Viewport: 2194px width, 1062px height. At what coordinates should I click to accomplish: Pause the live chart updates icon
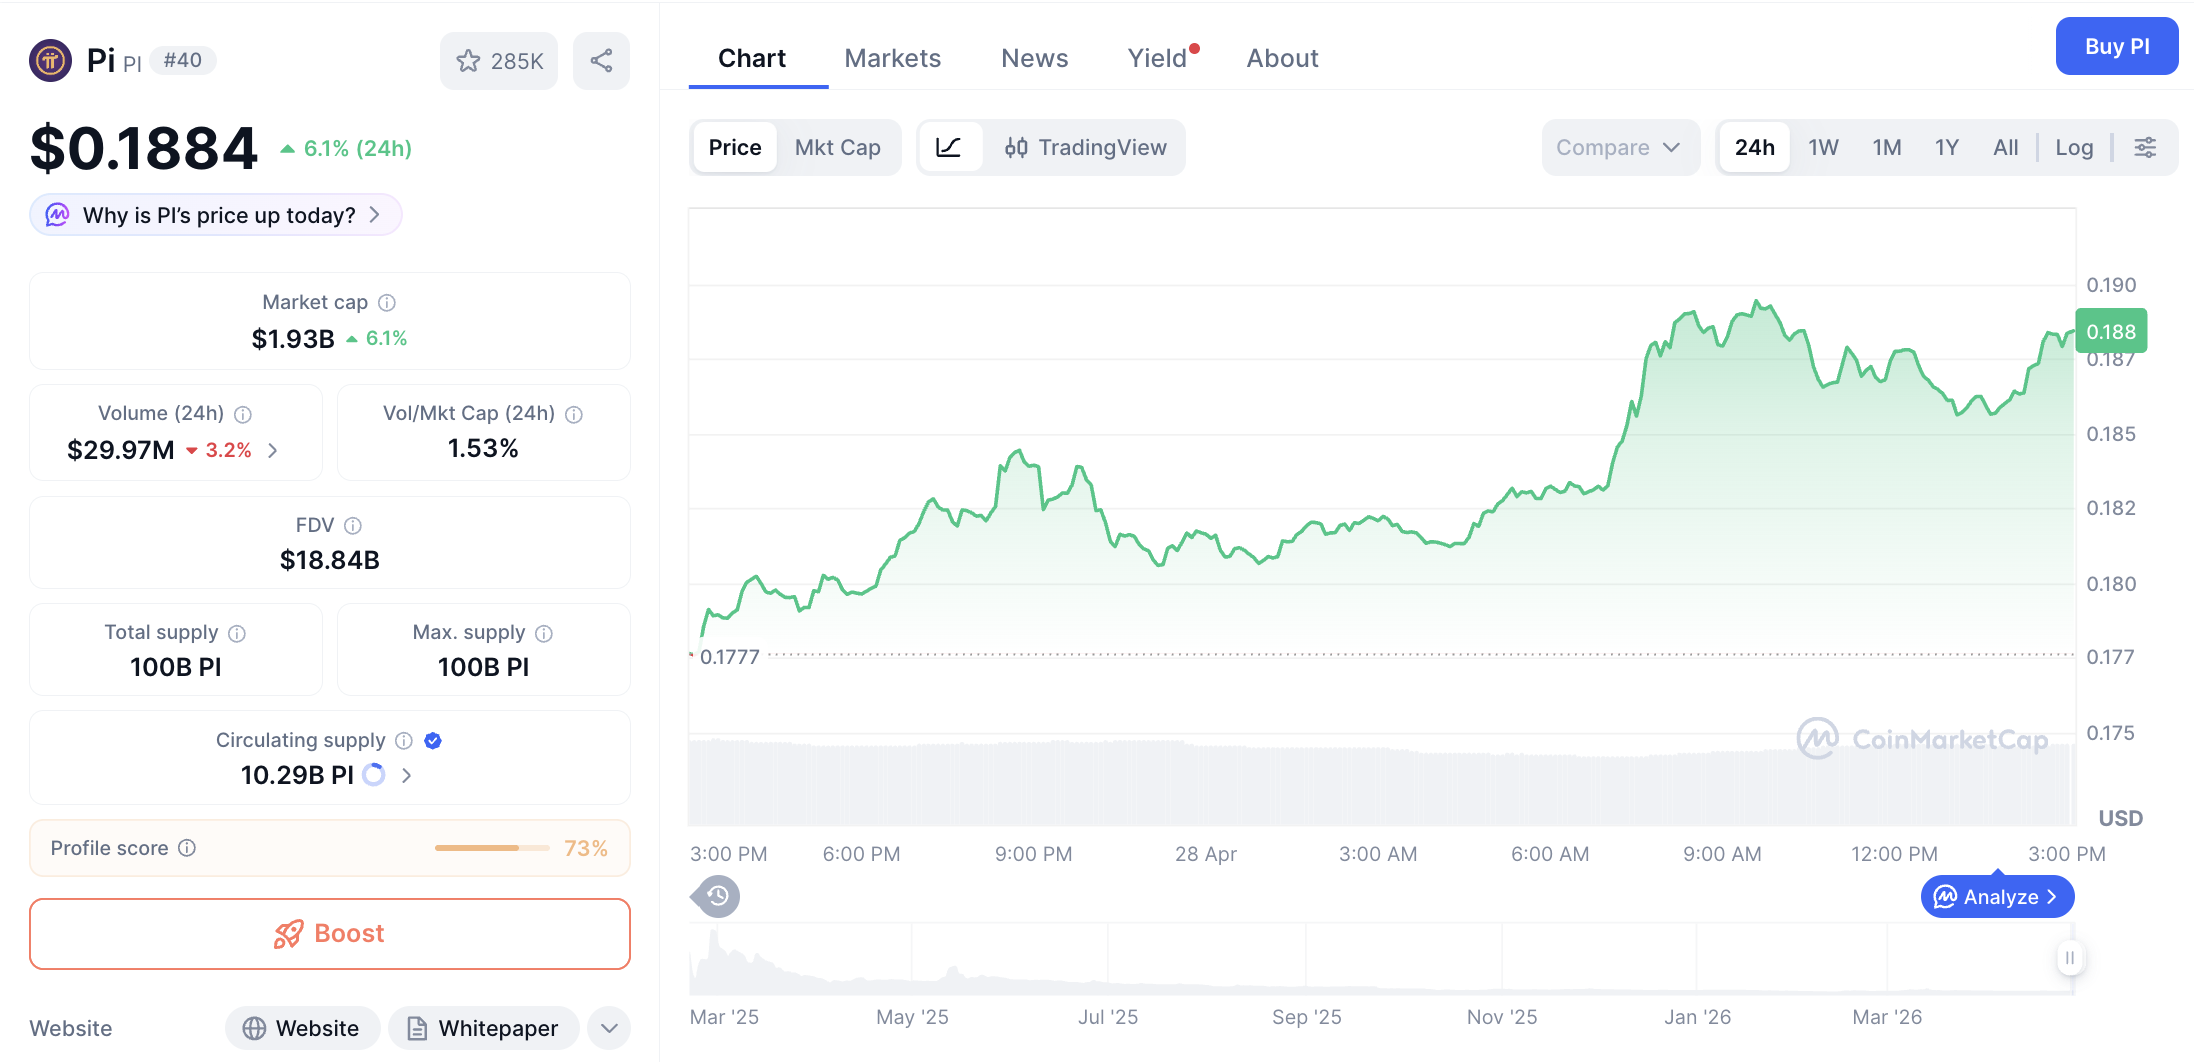pyautogui.click(x=2071, y=958)
